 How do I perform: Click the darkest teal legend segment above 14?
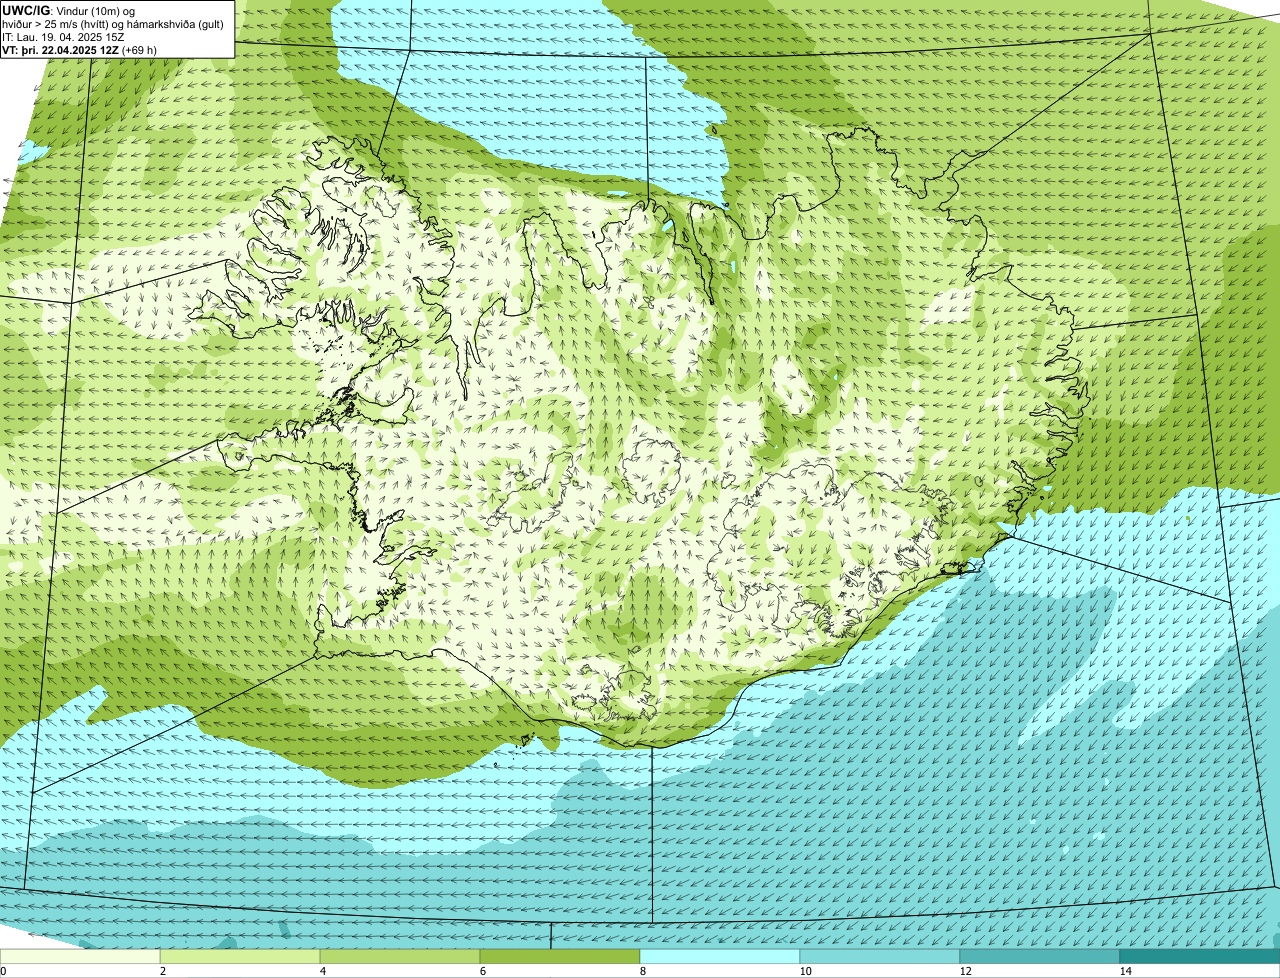(x=1200, y=956)
